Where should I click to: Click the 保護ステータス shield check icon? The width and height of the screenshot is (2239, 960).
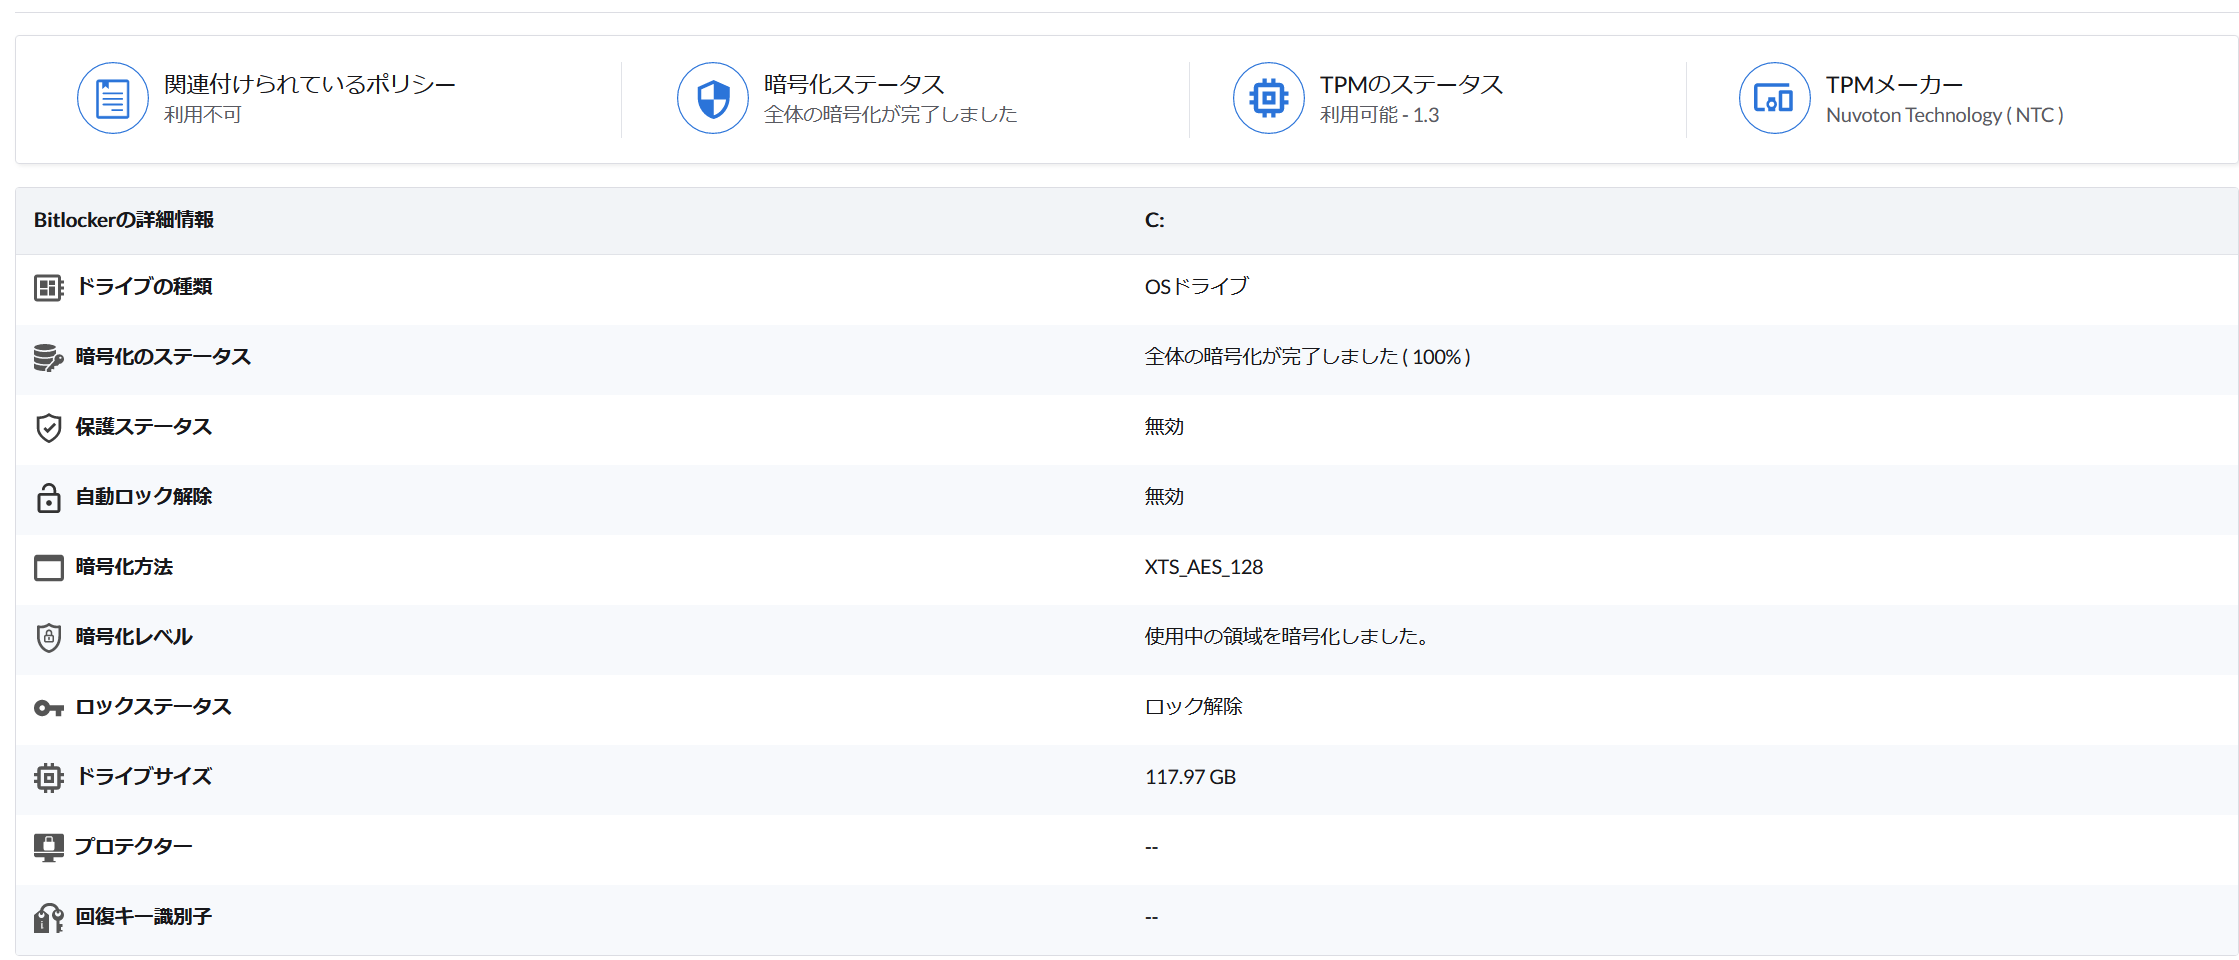48,428
